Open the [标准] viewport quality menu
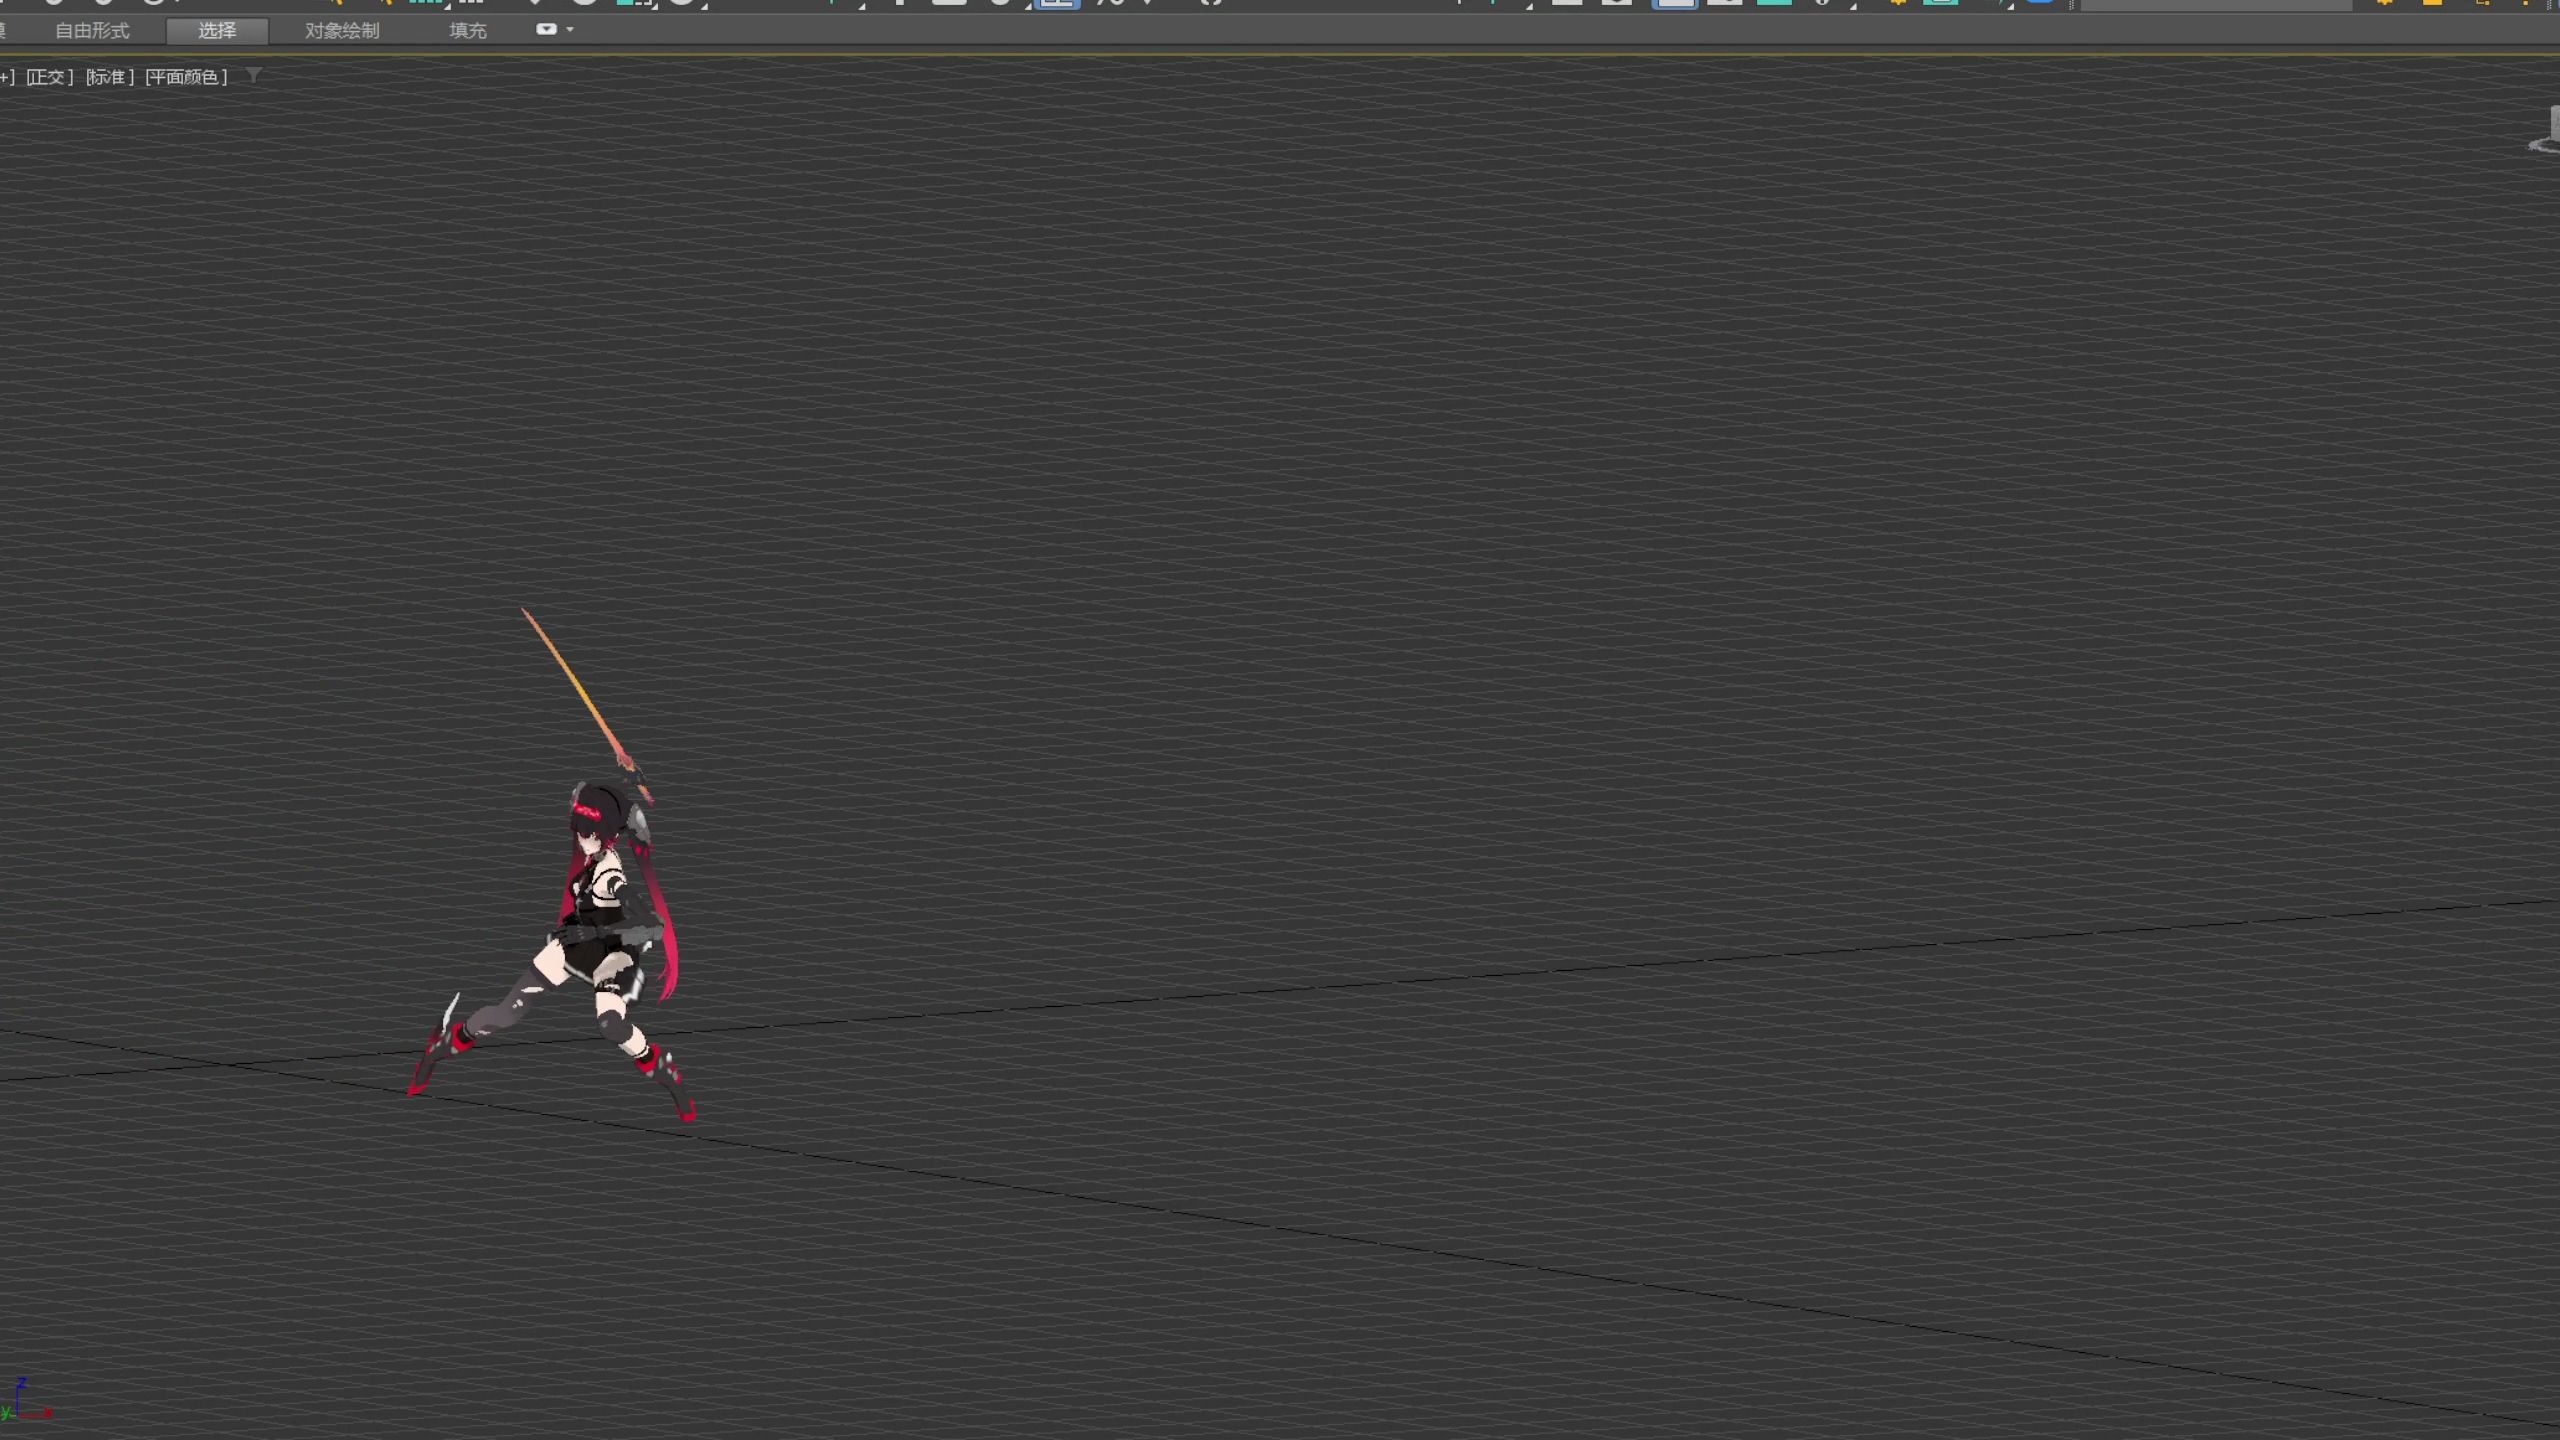Viewport: 2560px width, 1440px height. [x=109, y=77]
